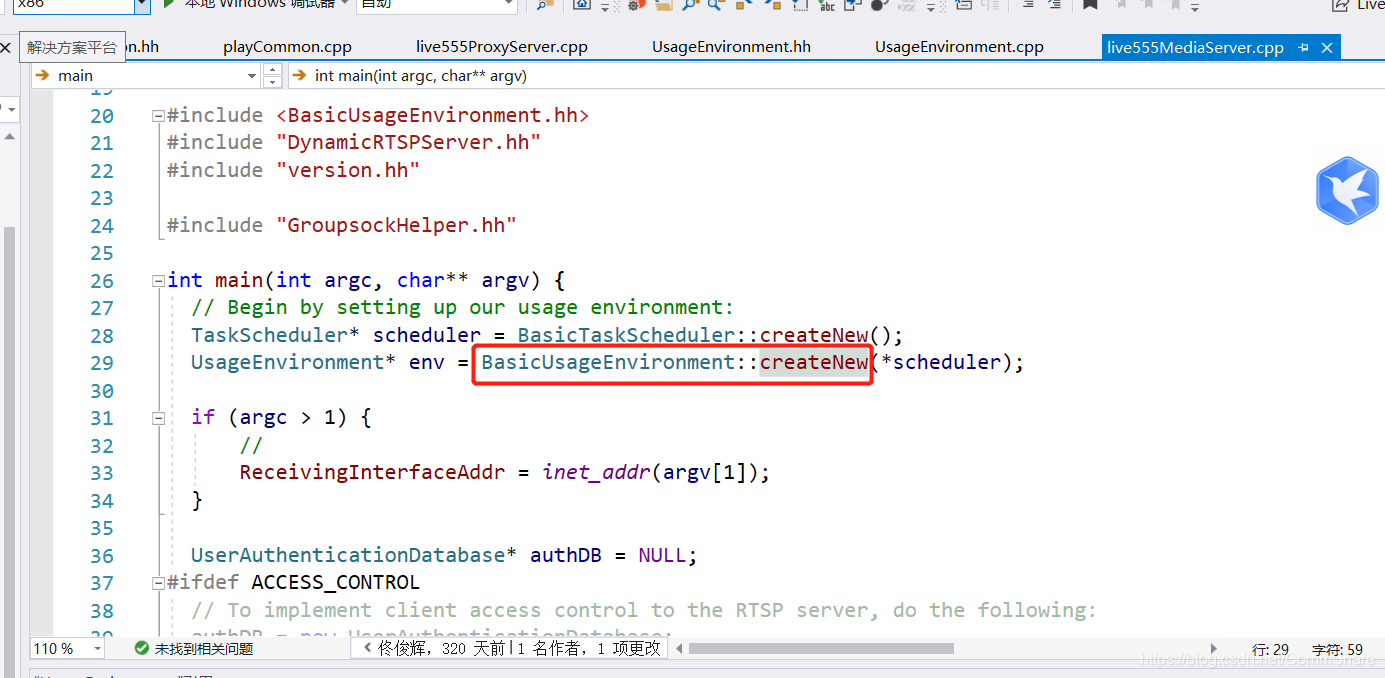Click <BasicUsageEnvironment.hh> include on line 20
This screenshot has height=678, width=1385.
[433, 115]
